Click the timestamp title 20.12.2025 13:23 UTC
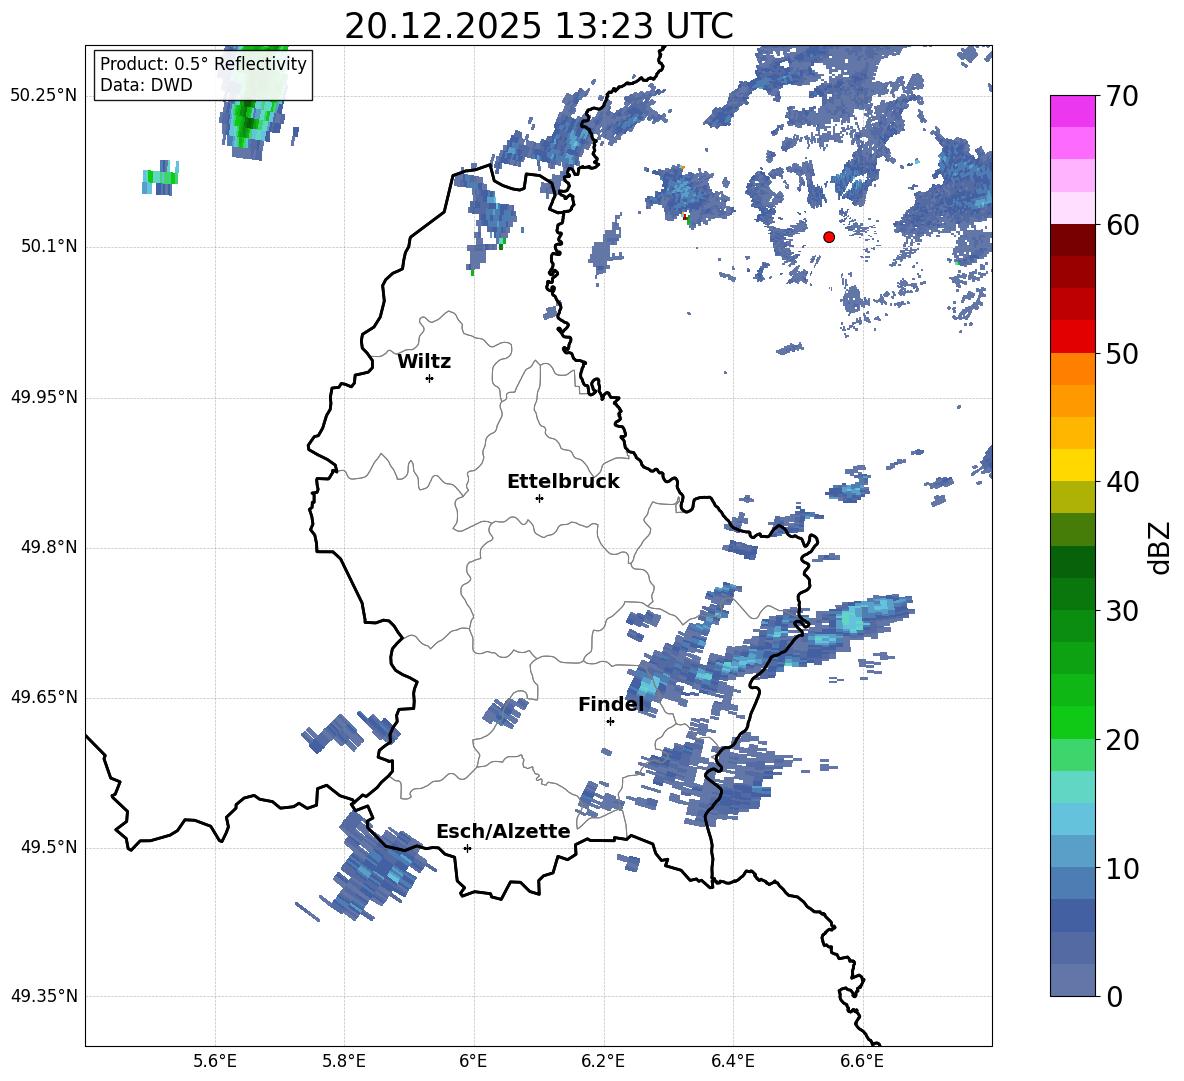The height and width of the screenshot is (1081, 1184). (538, 26)
